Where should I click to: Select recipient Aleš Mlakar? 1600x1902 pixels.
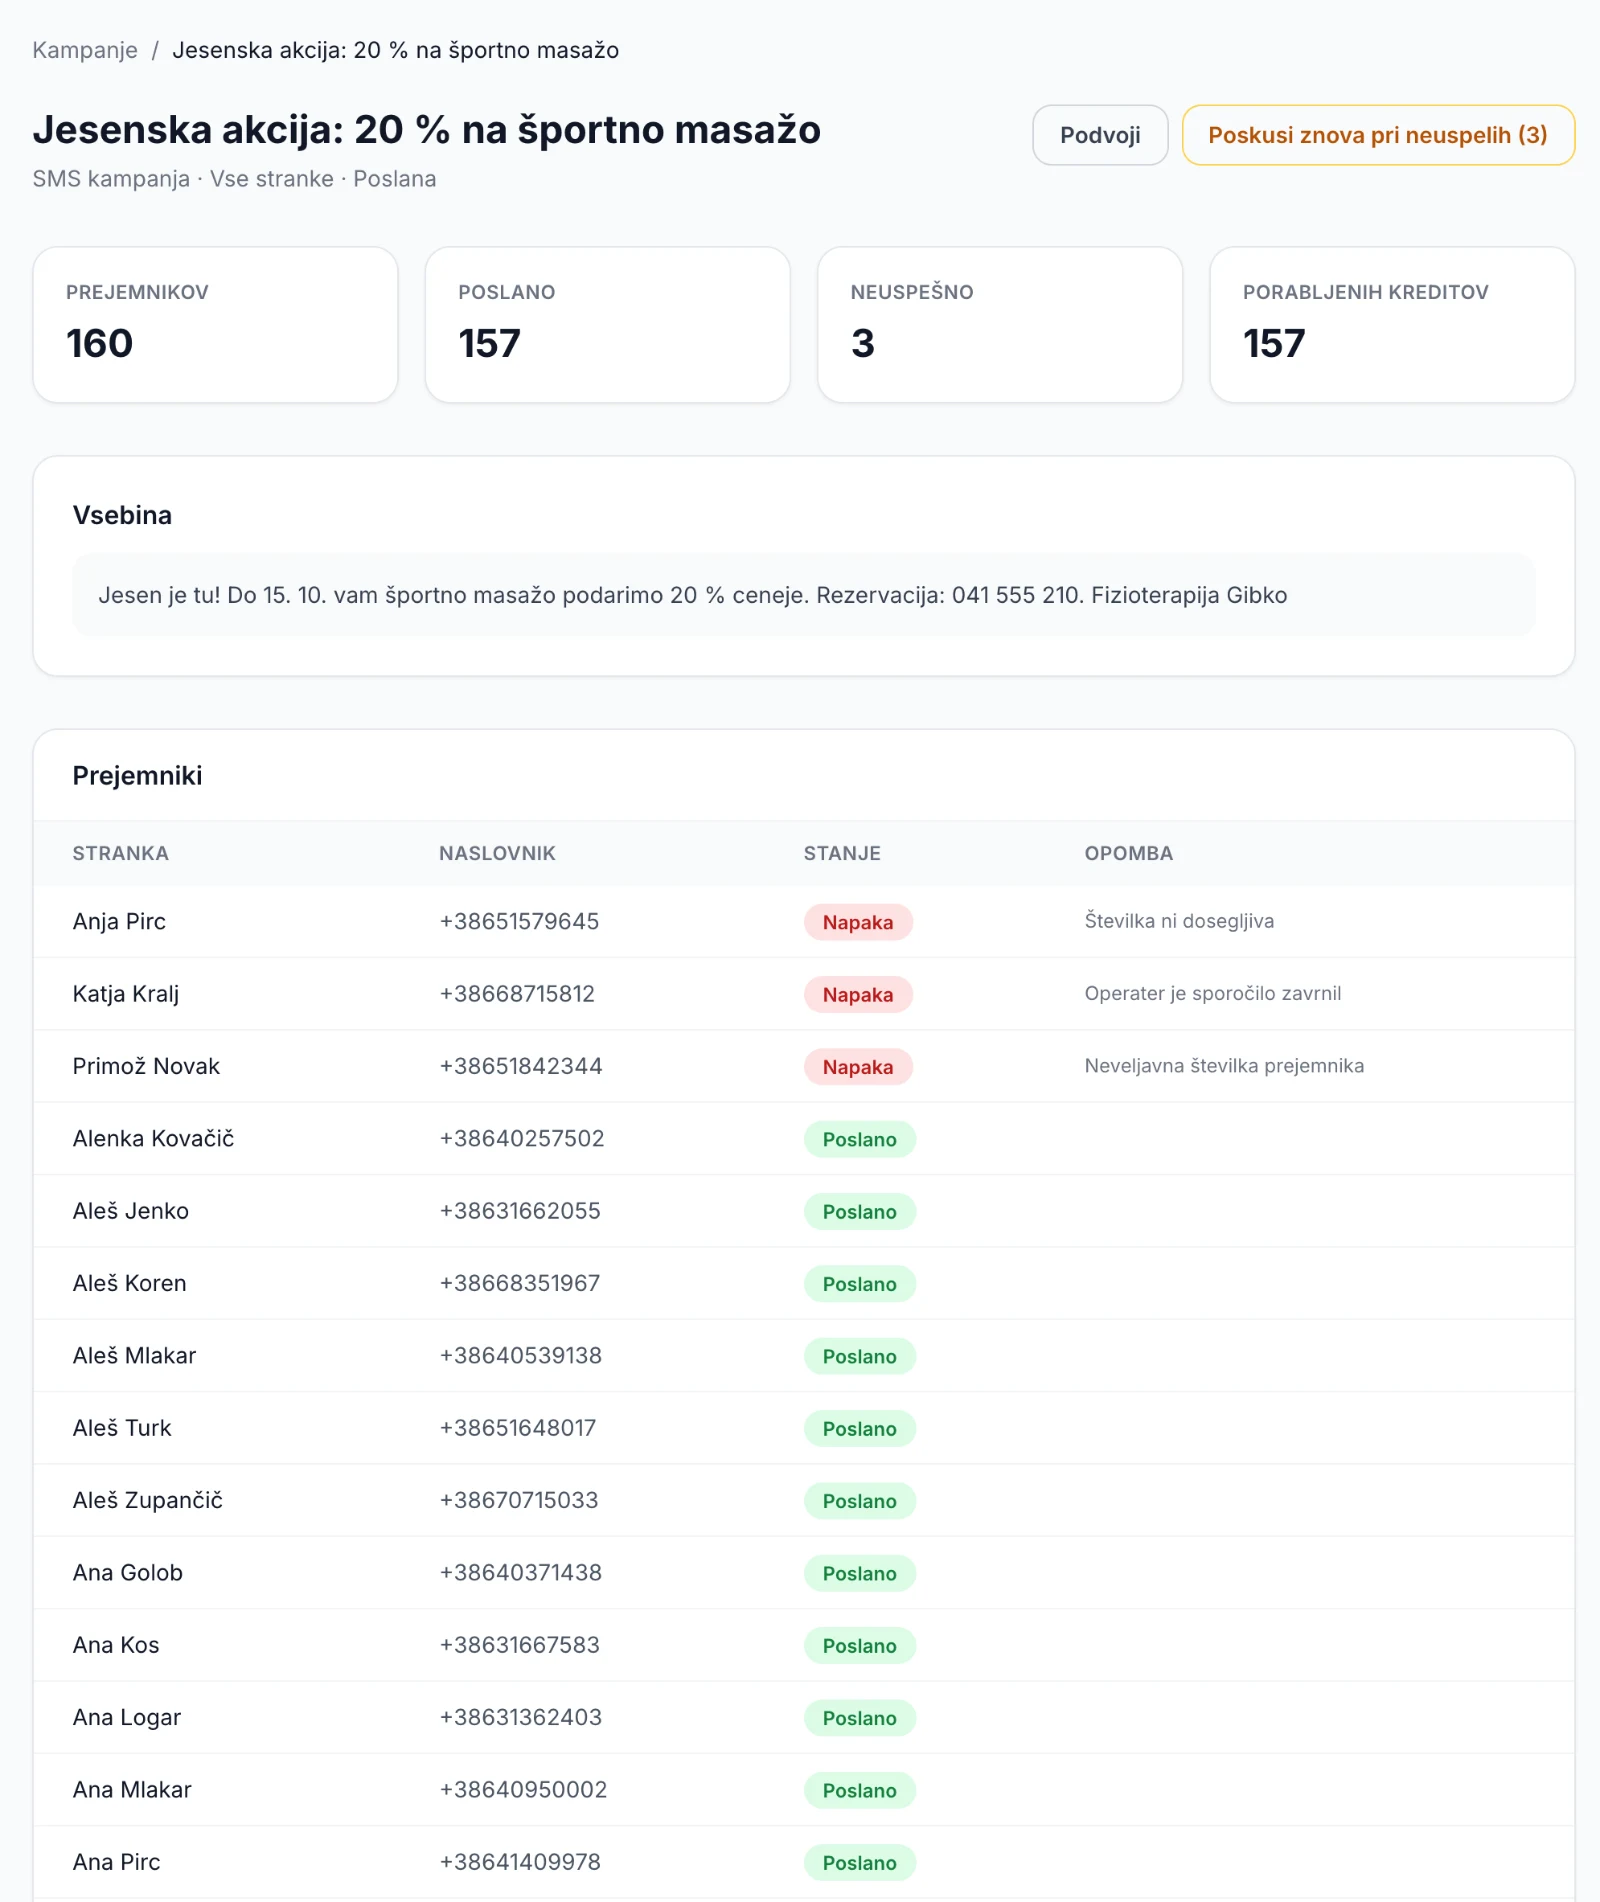click(134, 1355)
